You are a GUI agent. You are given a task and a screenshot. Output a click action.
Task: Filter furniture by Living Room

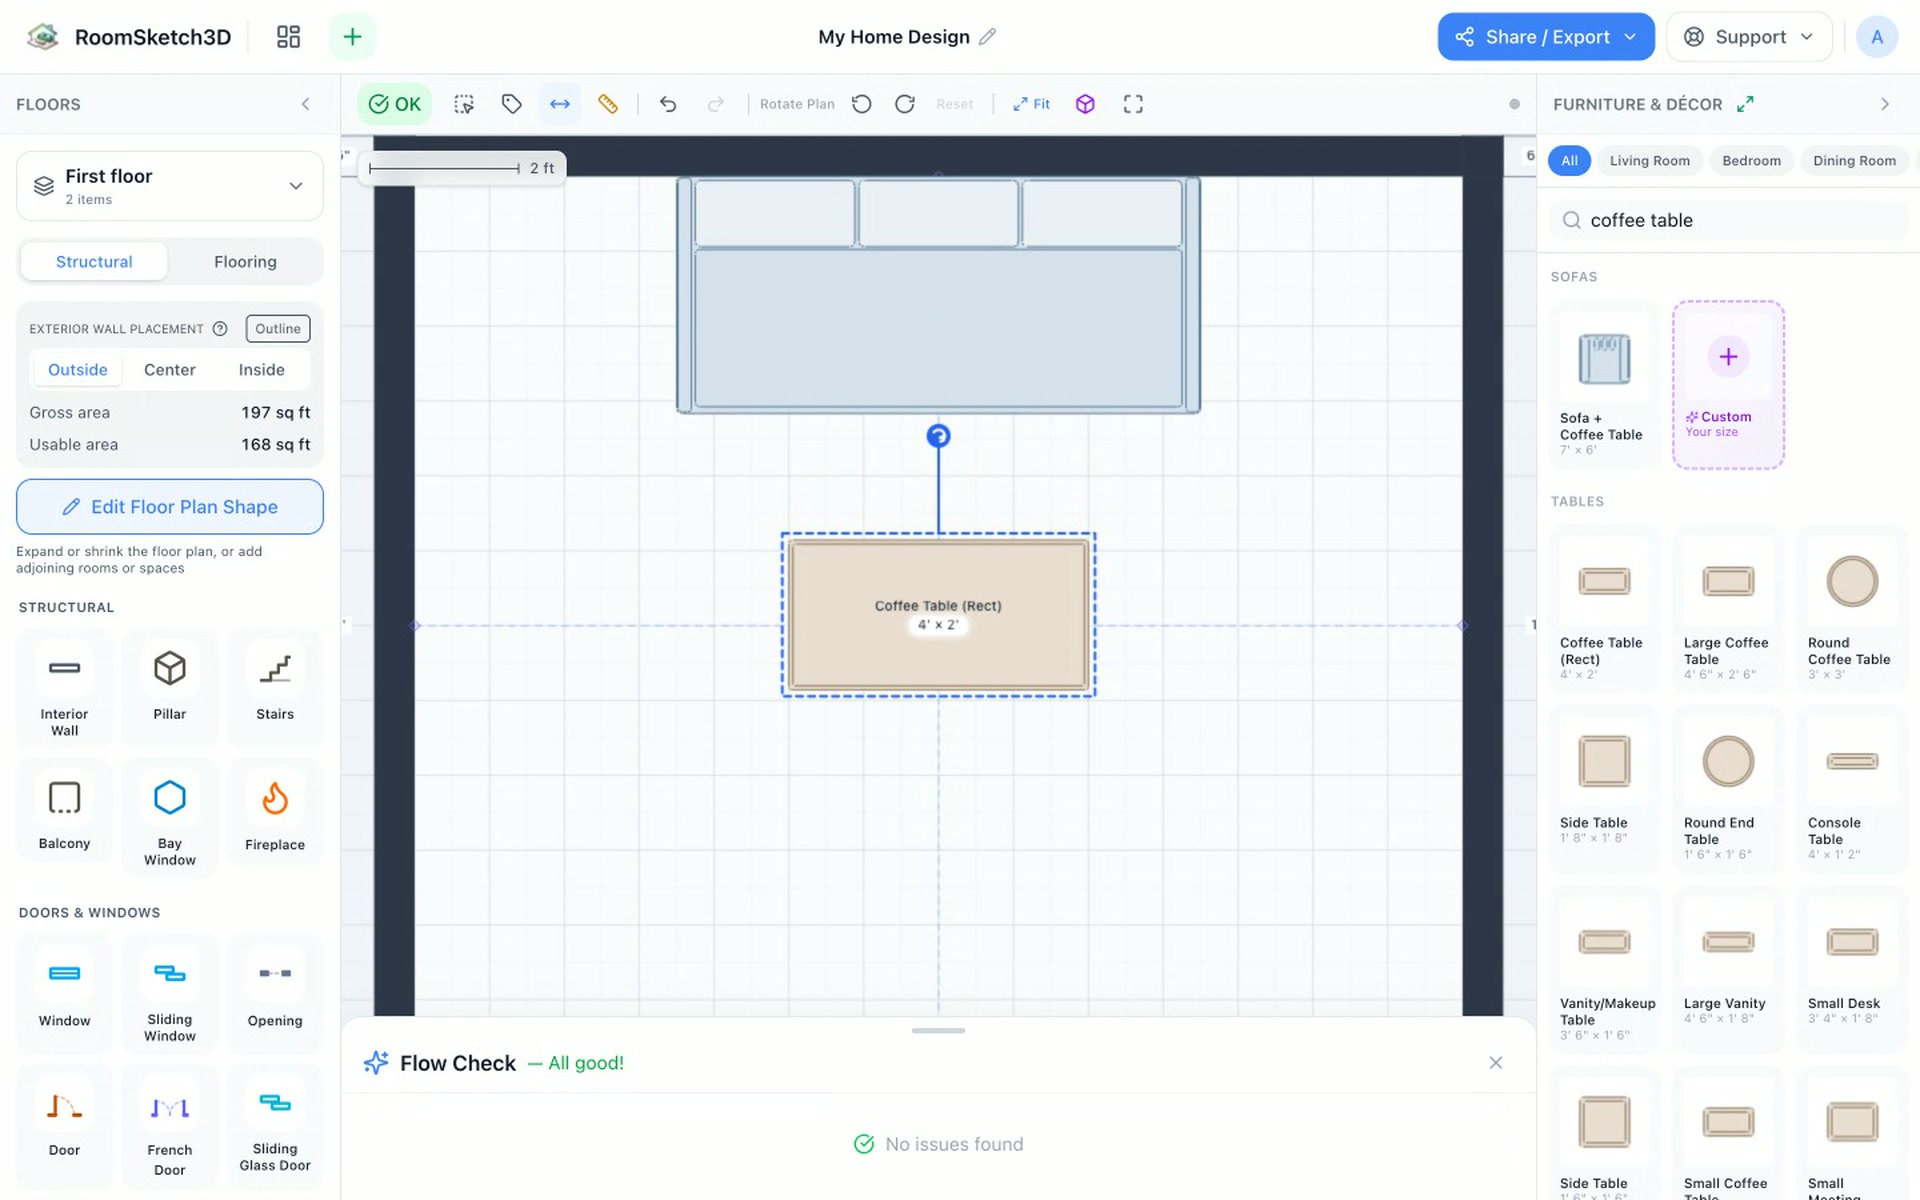coord(1649,161)
